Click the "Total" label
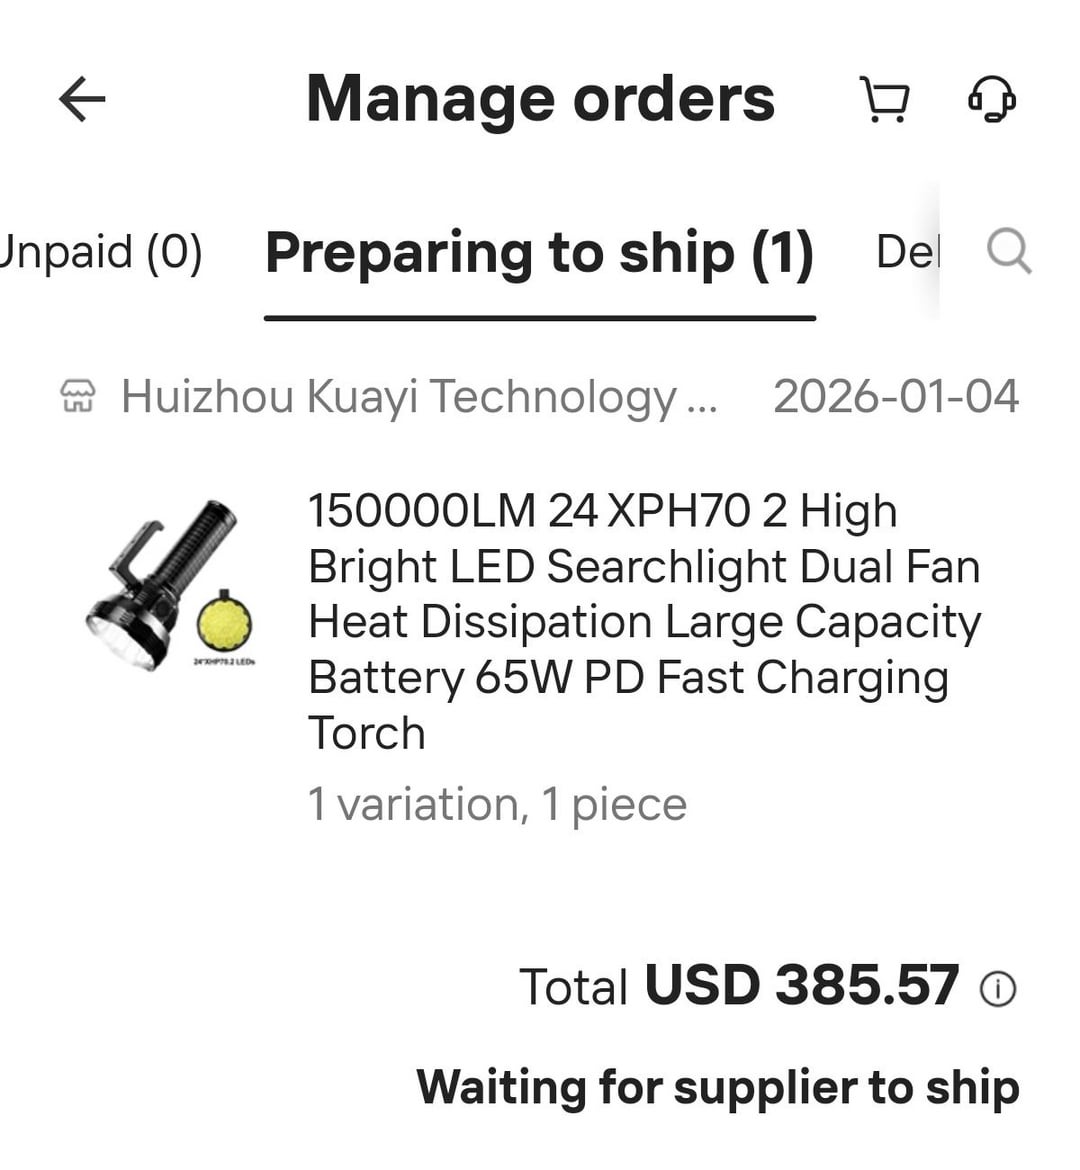This screenshot has height=1170, width=1080. click(573, 988)
